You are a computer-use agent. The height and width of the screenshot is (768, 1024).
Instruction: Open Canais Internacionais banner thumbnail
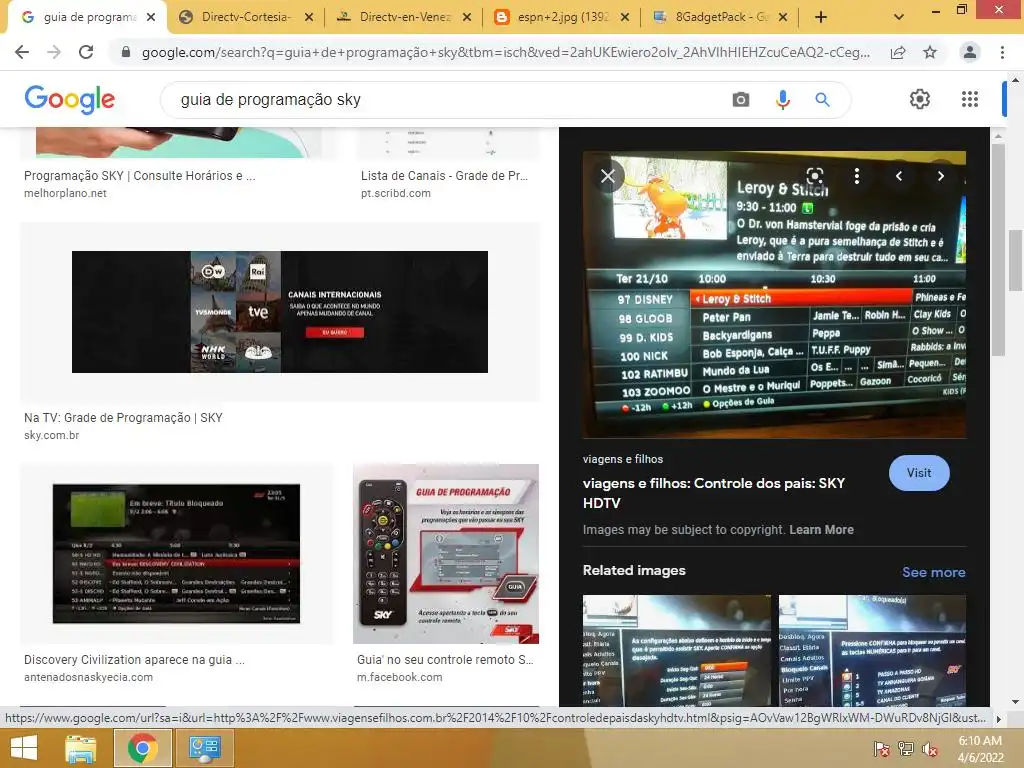pos(280,312)
